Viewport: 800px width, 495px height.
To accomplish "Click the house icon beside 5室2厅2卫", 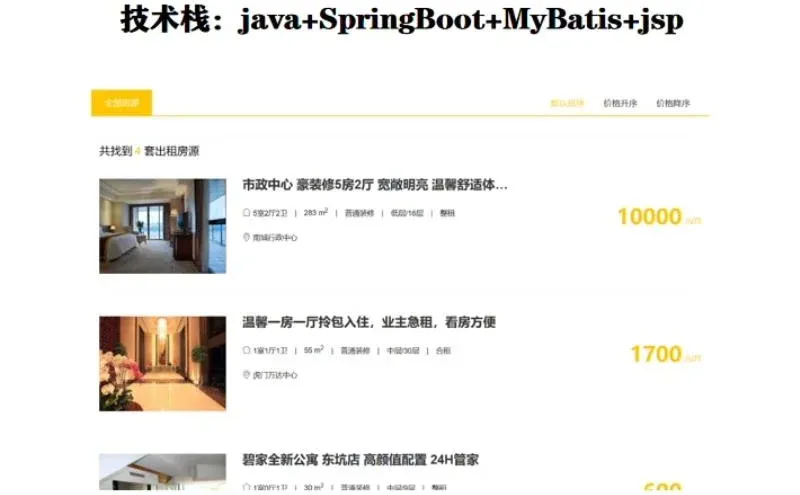I will 246,213.
